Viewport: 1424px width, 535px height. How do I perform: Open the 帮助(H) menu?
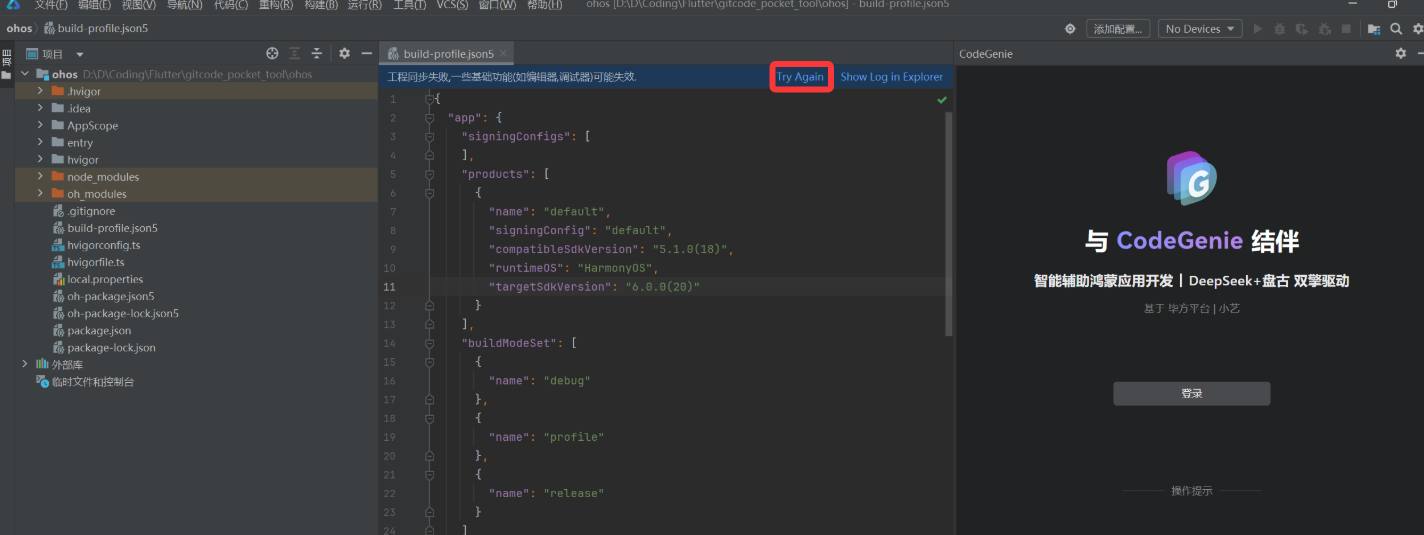click(x=544, y=5)
